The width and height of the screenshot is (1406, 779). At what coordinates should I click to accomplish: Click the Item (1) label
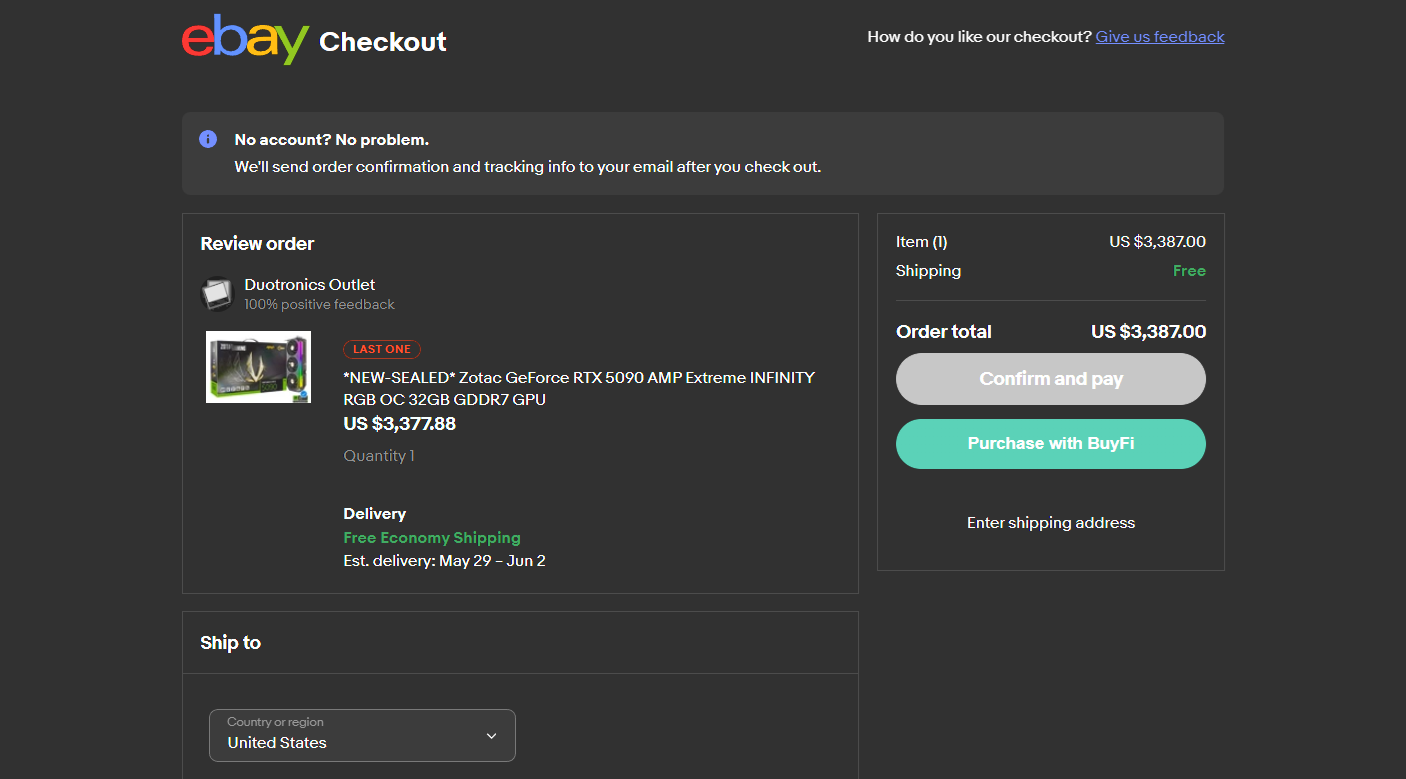[922, 242]
